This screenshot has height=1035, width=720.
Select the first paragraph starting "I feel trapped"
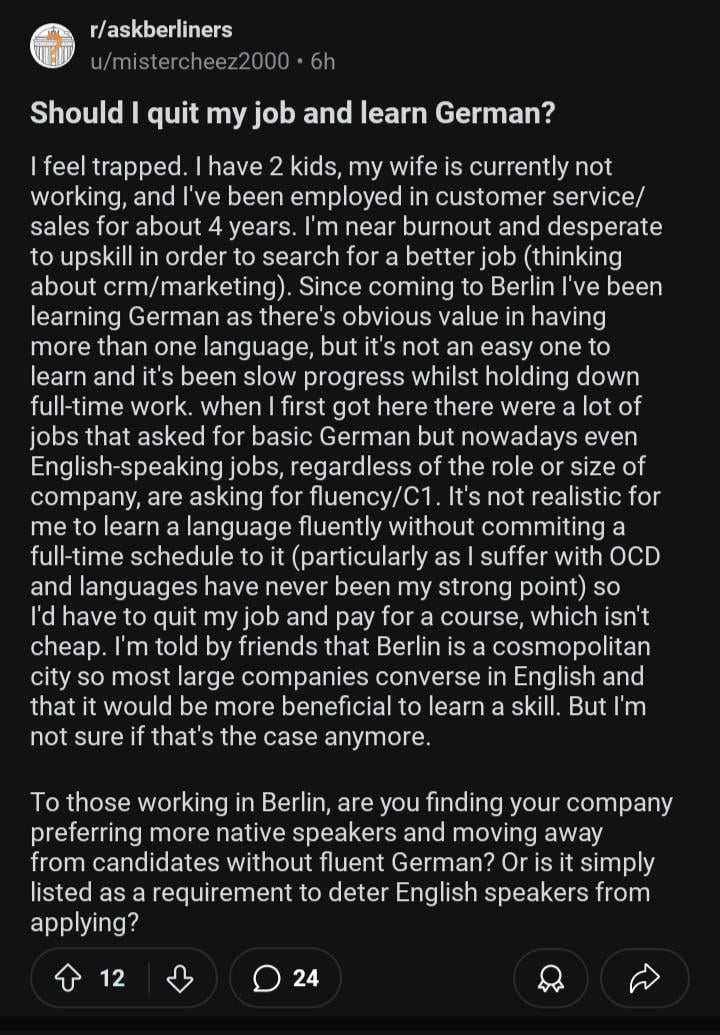pyautogui.click(x=346, y=451)
